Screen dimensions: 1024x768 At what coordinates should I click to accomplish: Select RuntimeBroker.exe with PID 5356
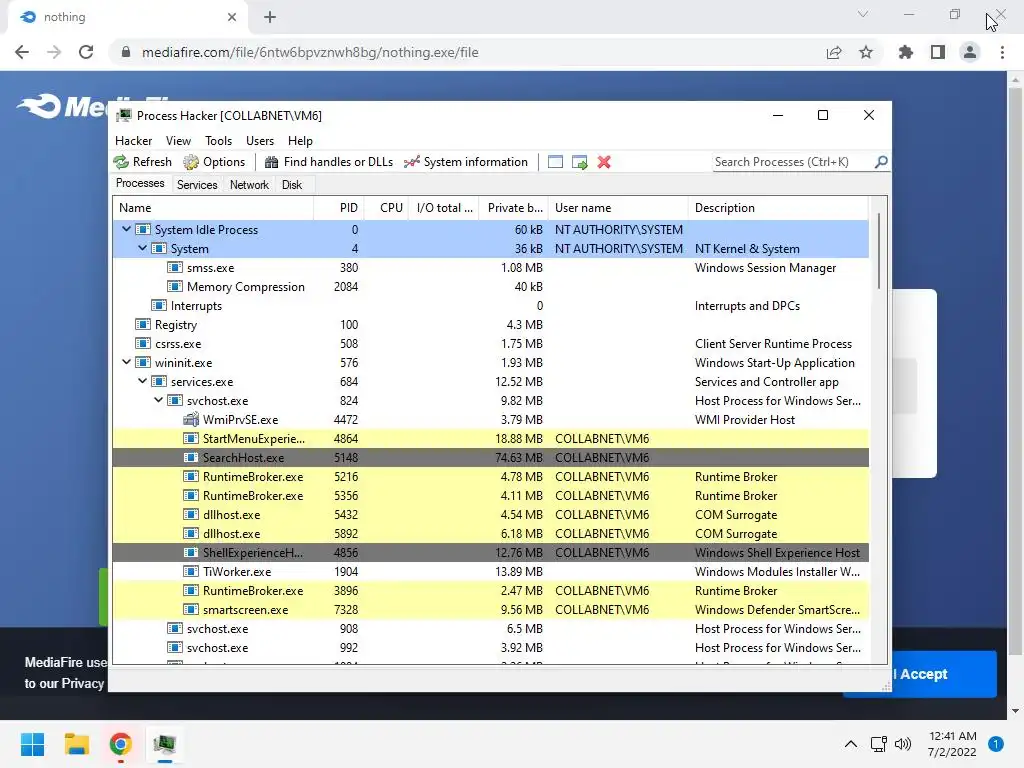coord(490,495)
